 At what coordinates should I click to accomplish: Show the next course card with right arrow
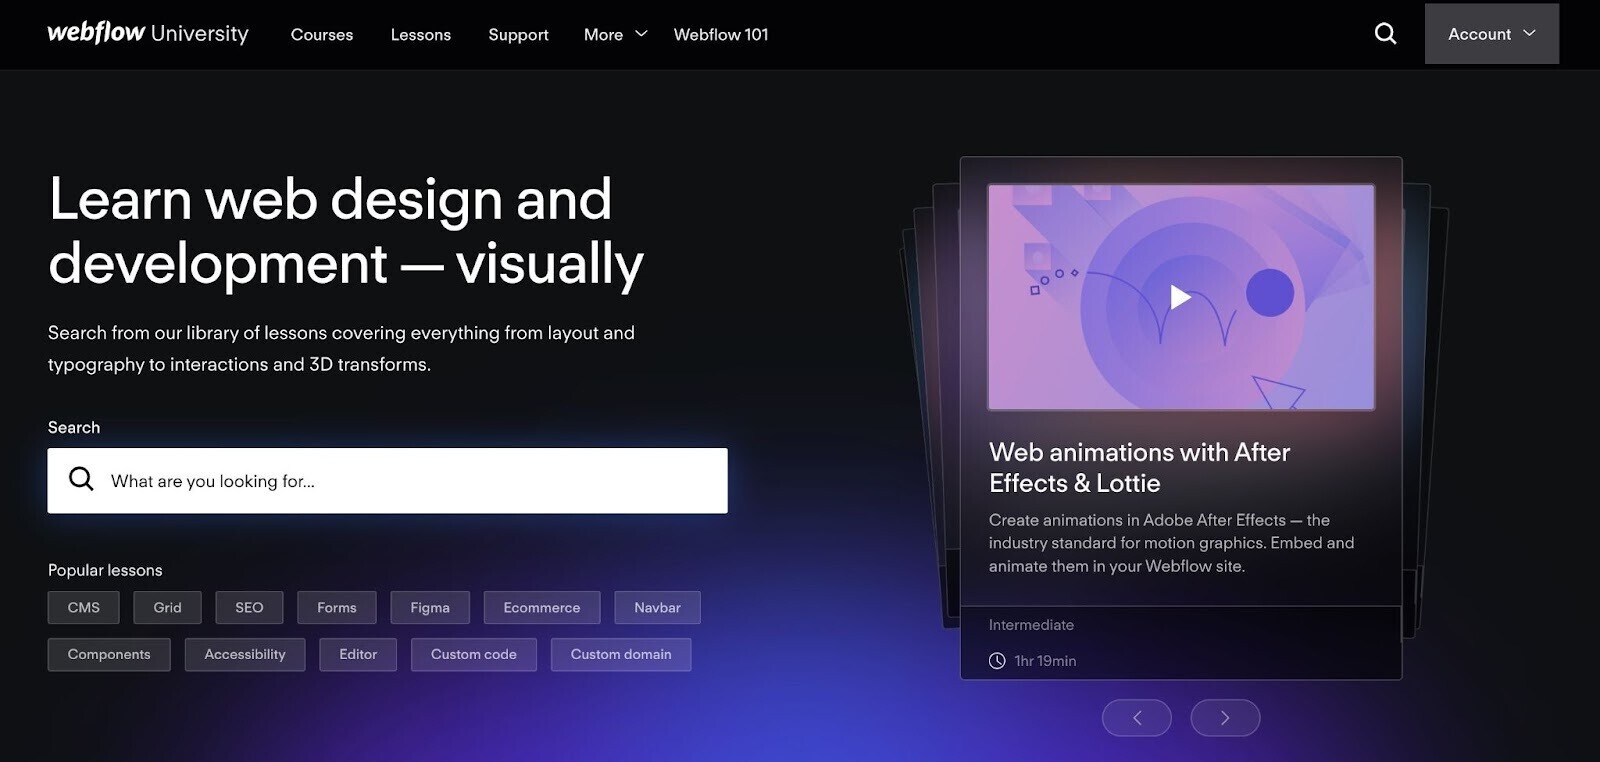1225,718
